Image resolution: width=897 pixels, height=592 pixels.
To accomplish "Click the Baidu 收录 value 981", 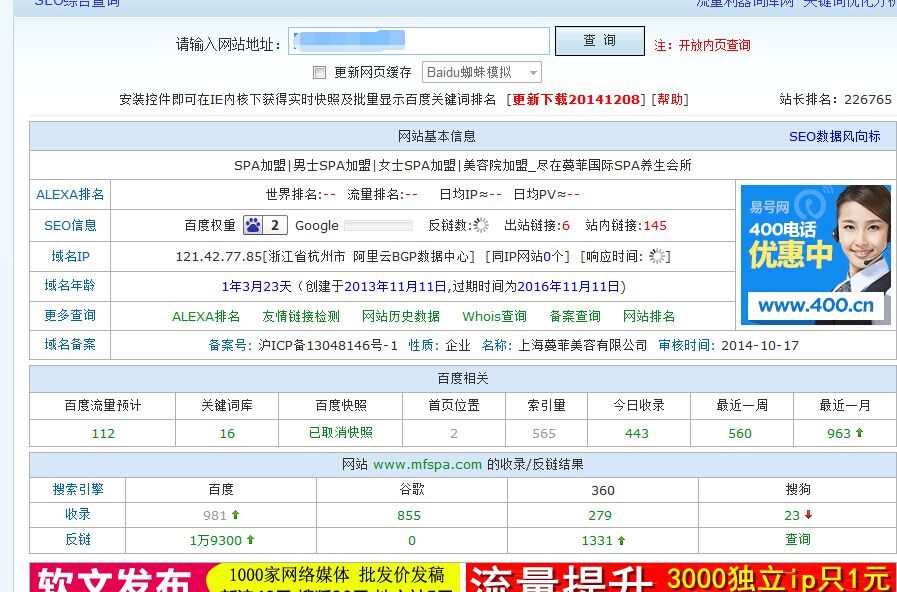I will tap(215, 515).
